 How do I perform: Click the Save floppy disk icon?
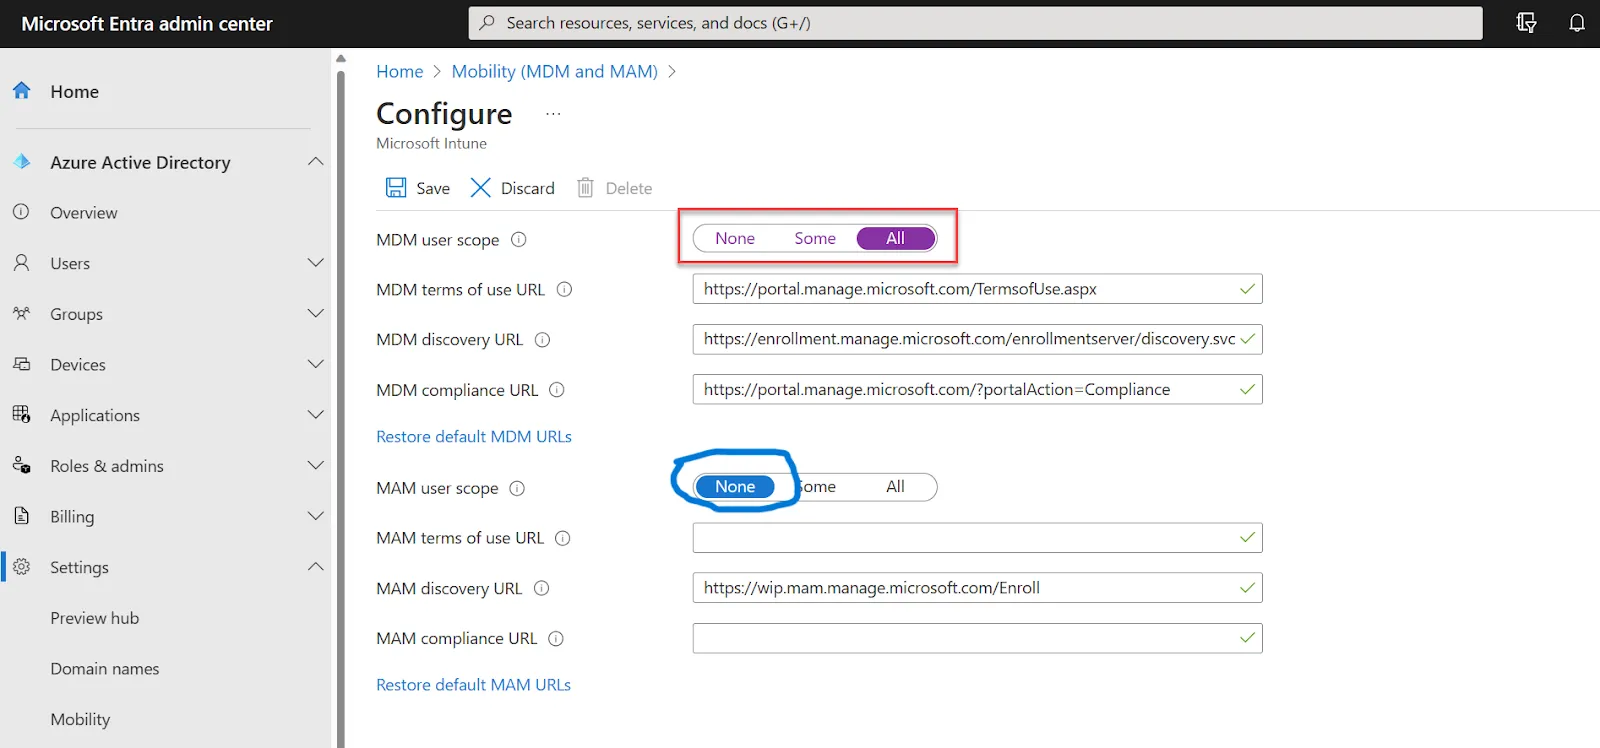coord(396,187)
